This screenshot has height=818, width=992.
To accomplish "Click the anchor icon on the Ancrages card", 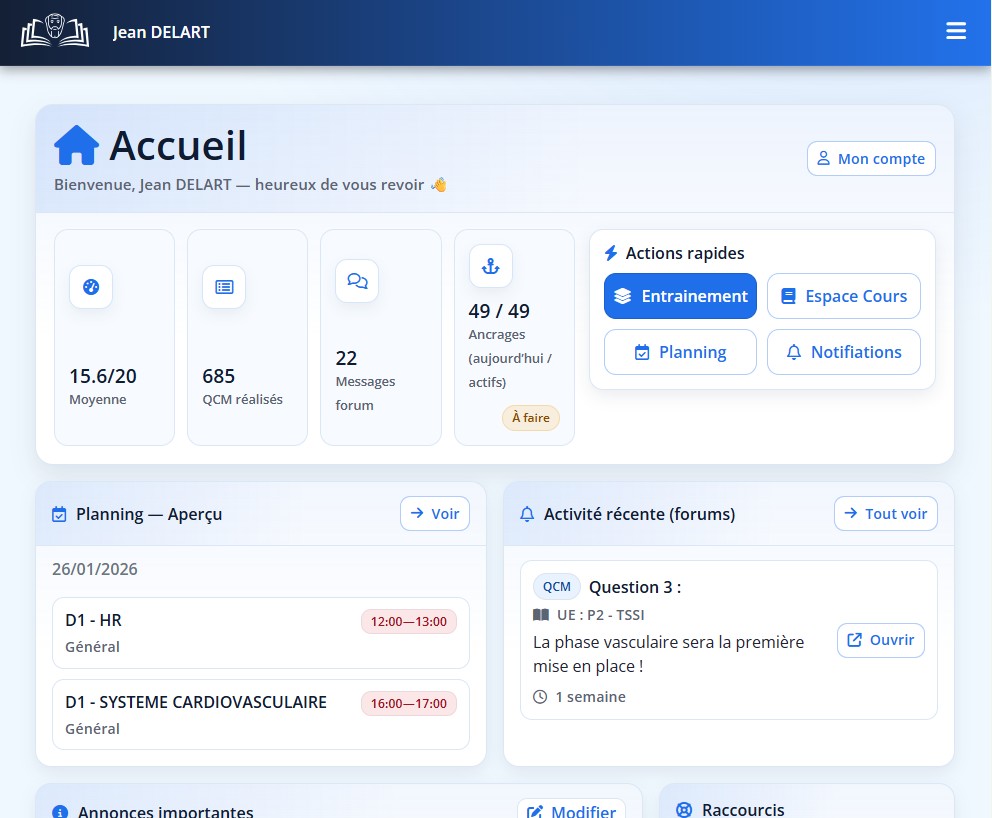I will pyautogui.click(x=490, y=266).
